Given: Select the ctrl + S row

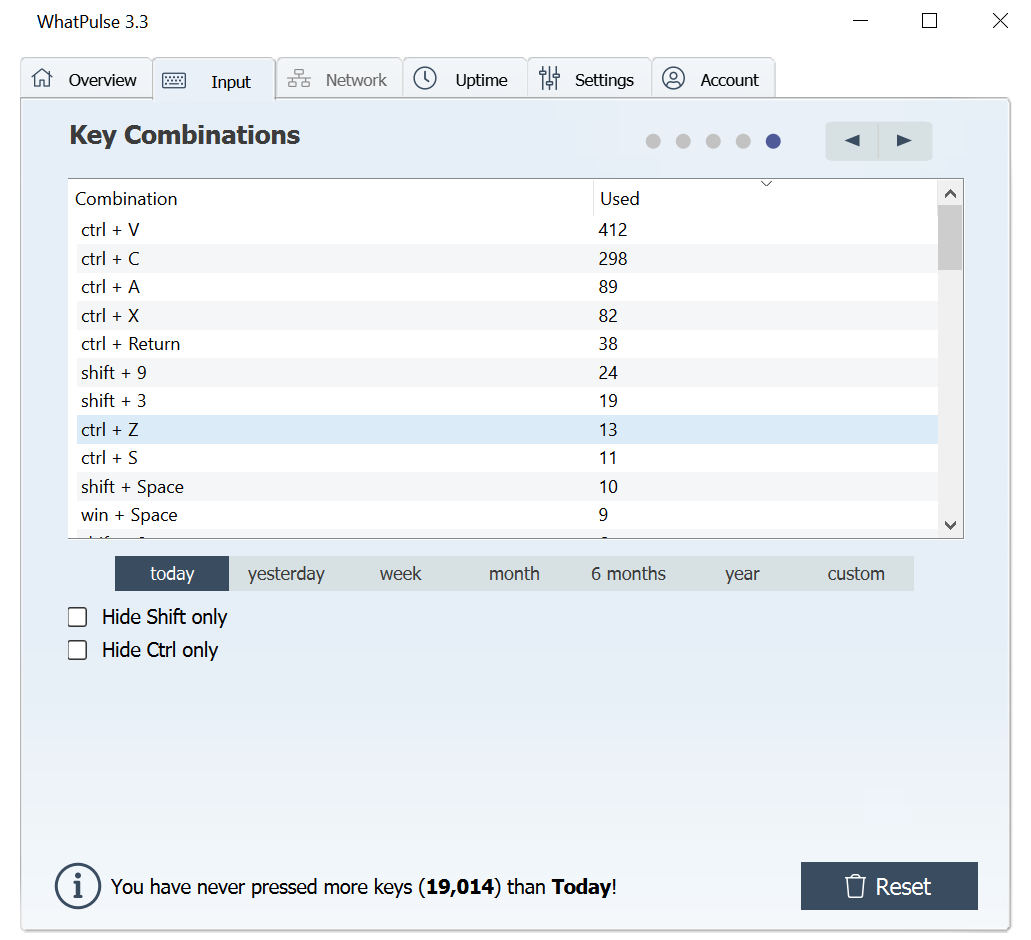Looking at the screenshot, I should (x=507, y=458).
